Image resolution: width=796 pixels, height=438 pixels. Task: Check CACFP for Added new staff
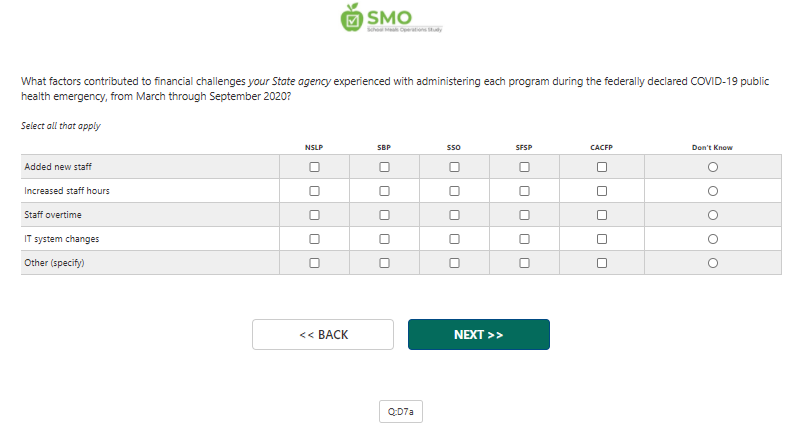click(602, 167)
